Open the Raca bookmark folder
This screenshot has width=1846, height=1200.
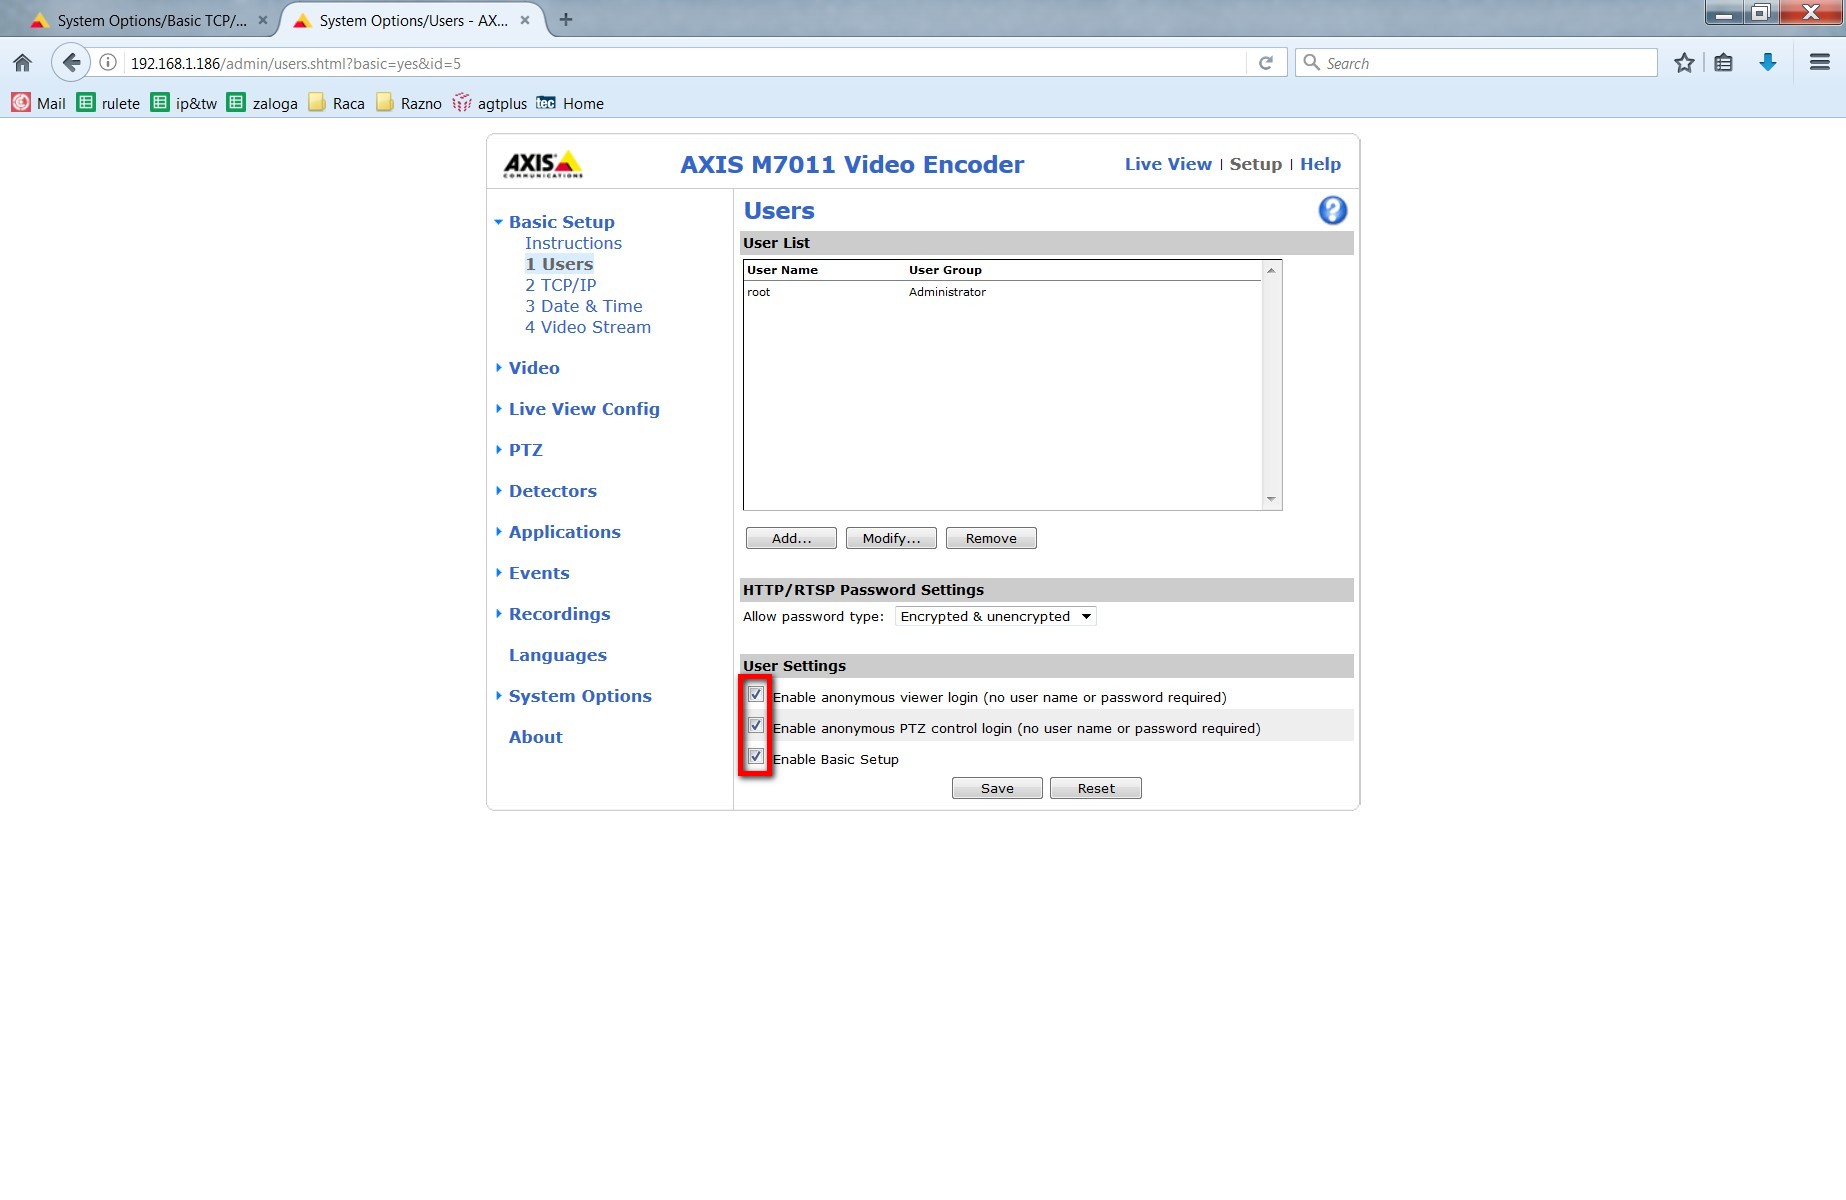click(336, 103)
